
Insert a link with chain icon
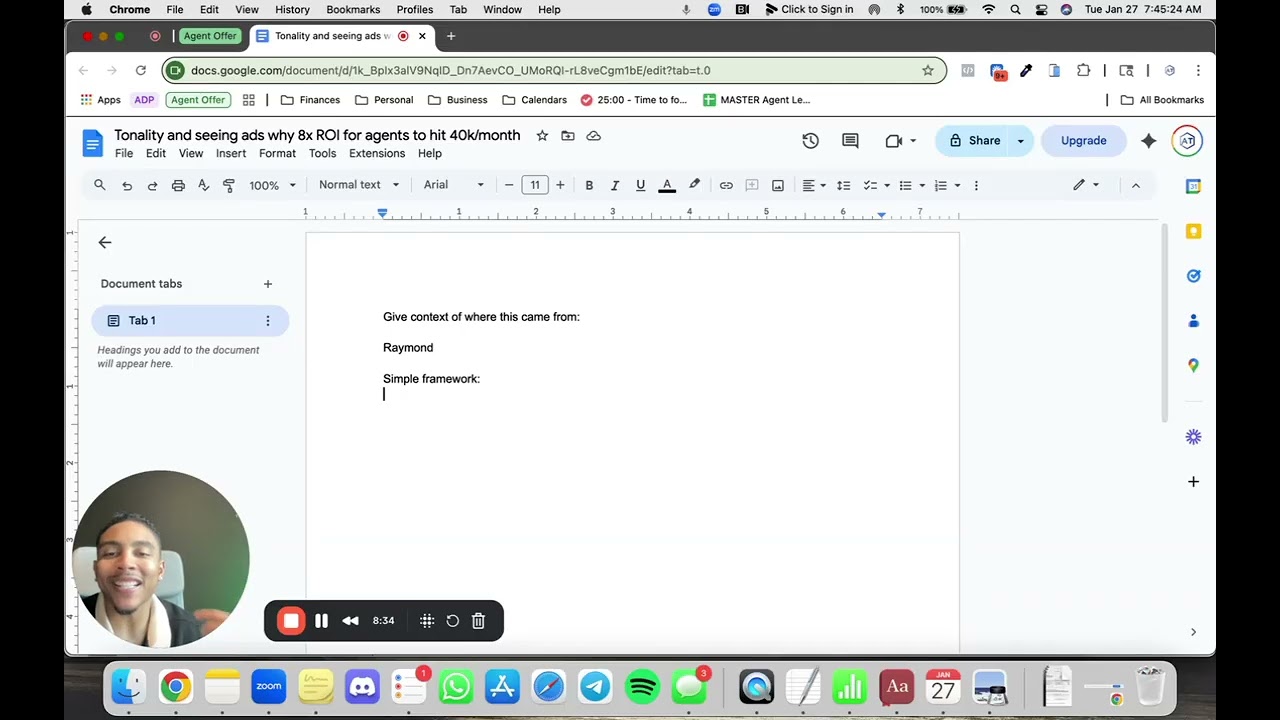[x=726, y=185]
